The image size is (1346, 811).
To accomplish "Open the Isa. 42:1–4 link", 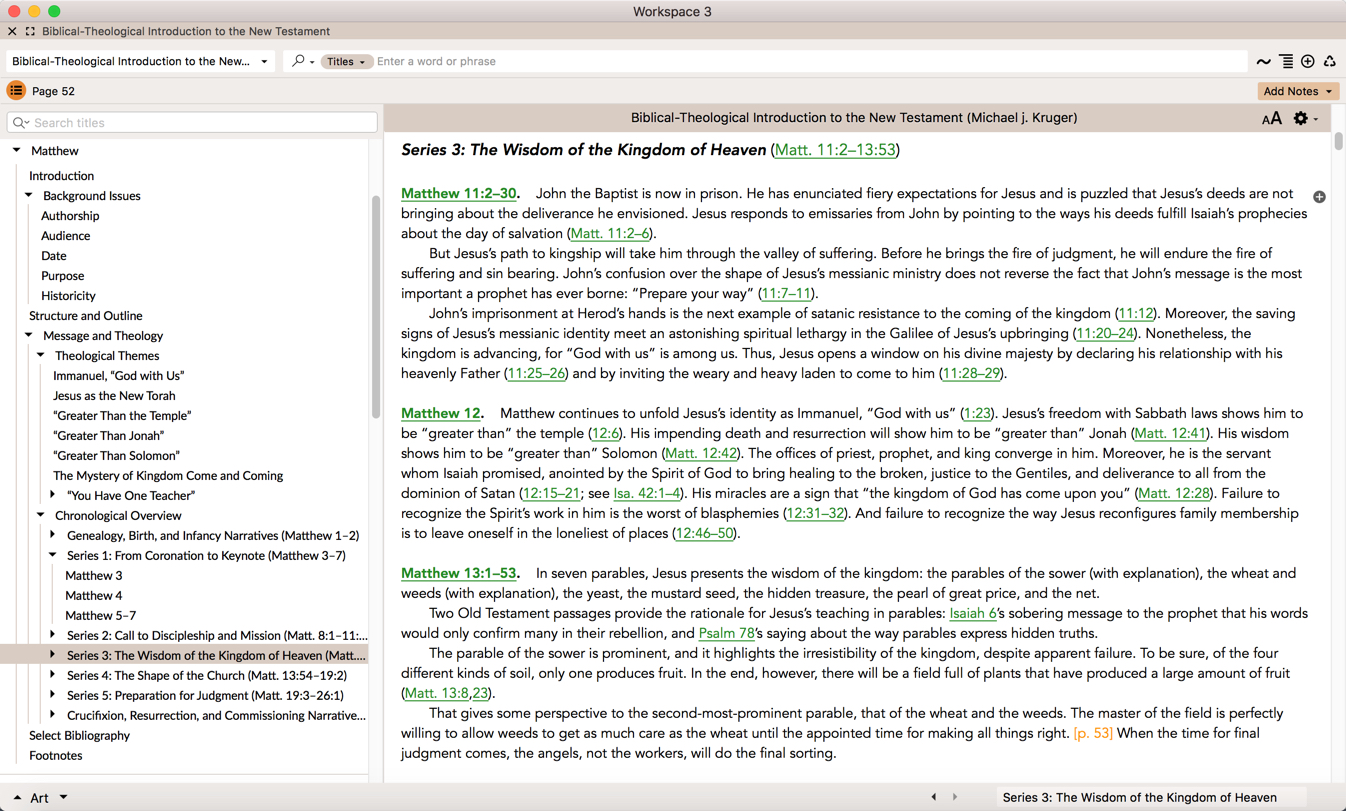I will tap(647, 494).
